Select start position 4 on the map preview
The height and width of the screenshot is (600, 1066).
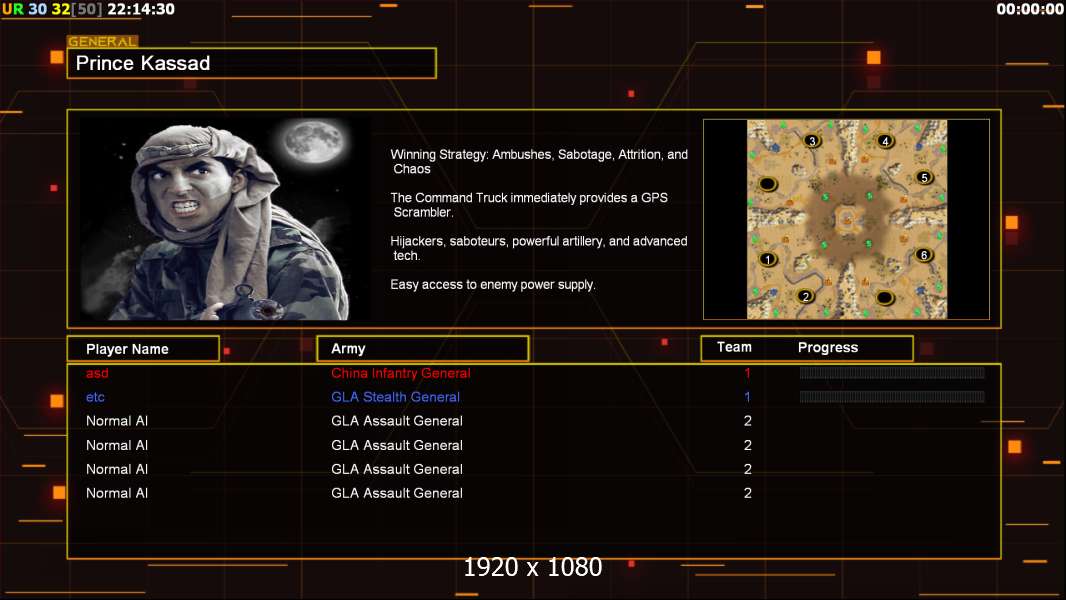click(x=884, y=141)
